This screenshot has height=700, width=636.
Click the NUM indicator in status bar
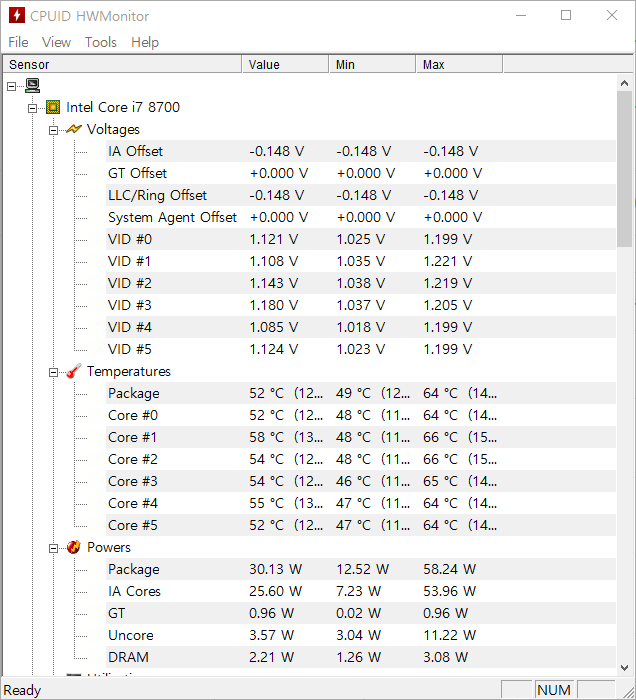coord(554,690)
